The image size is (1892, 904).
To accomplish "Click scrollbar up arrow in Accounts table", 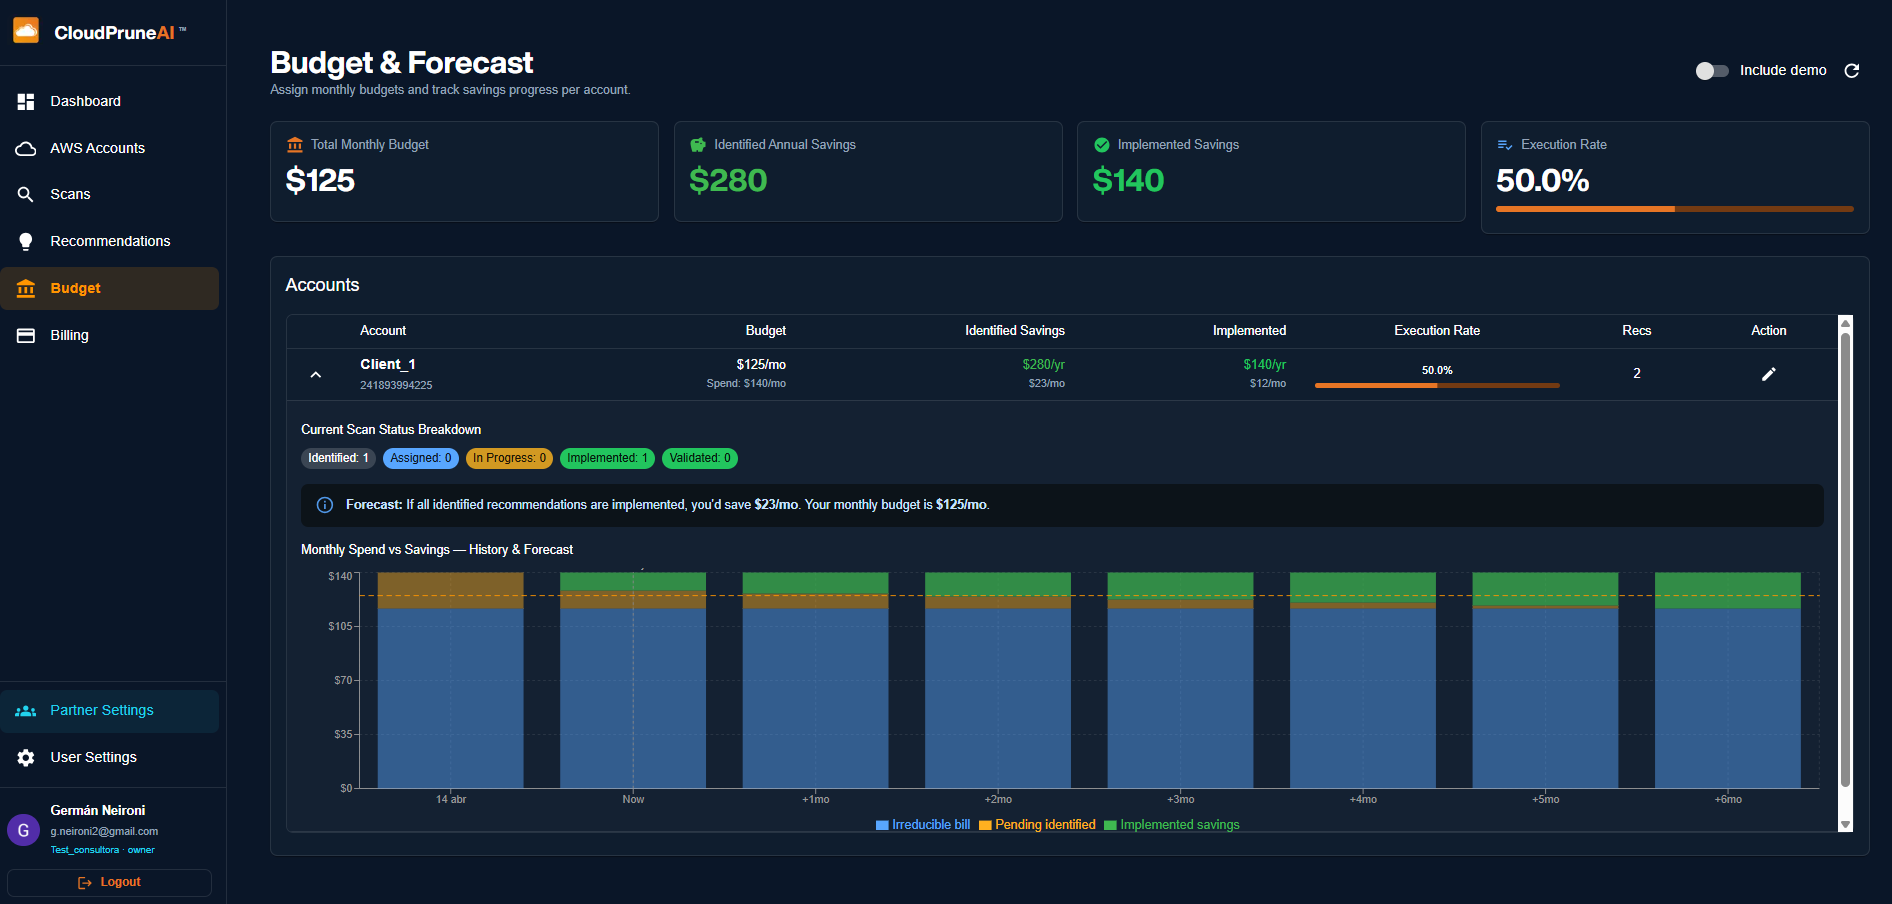I will pos(1846,323).
